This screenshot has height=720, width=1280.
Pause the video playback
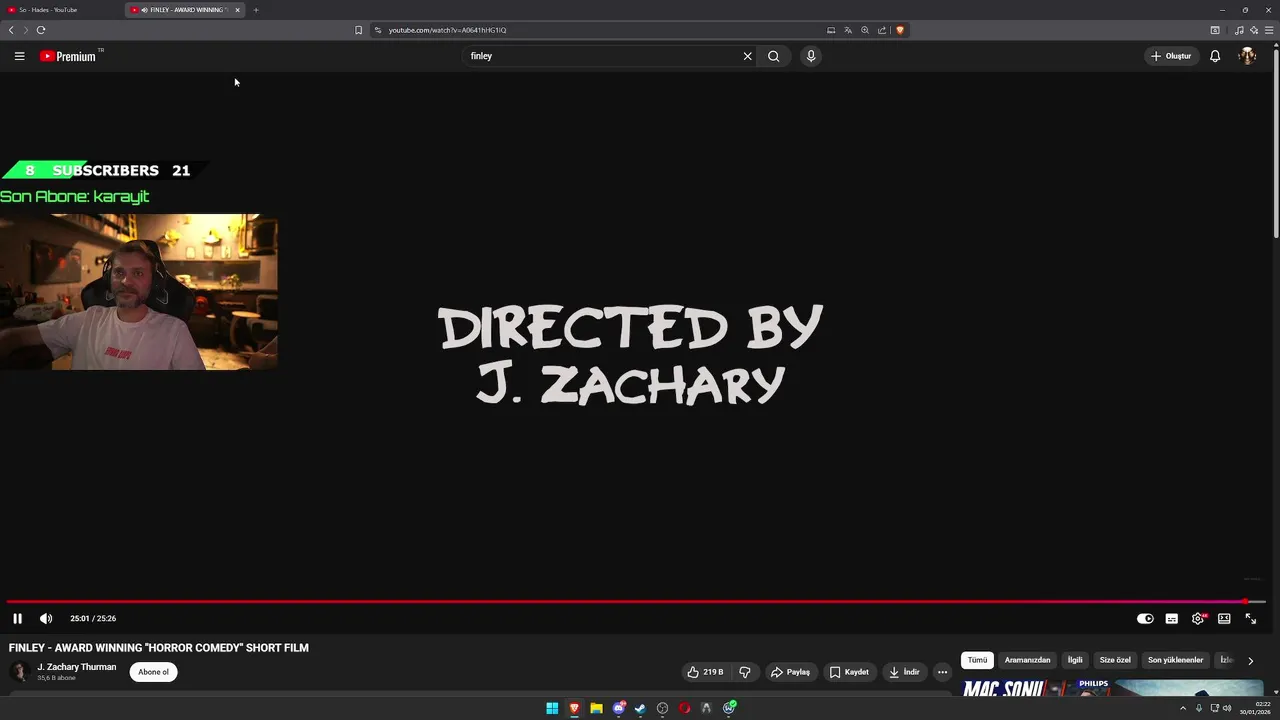pyautogui.click(x=17, y=618)
